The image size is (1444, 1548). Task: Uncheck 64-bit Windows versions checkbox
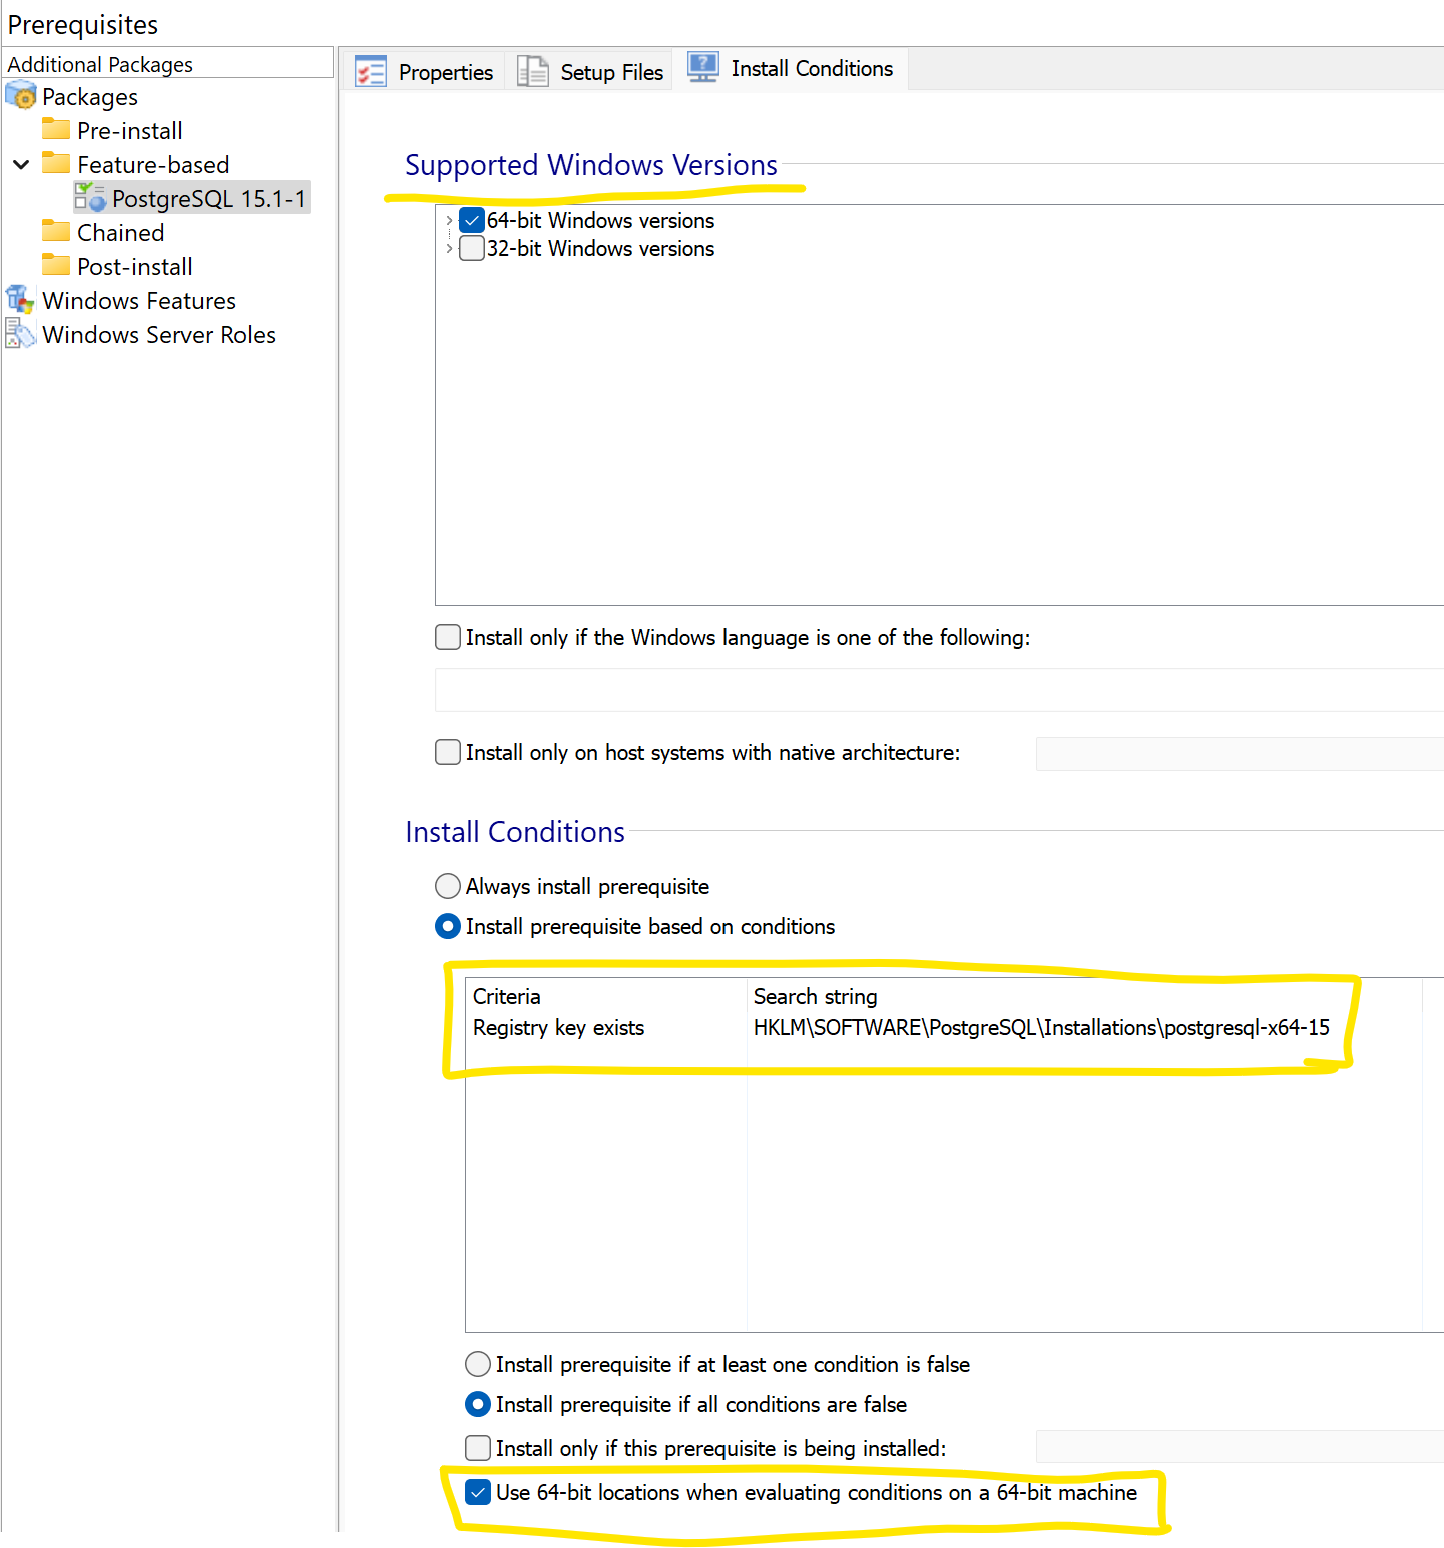point(472,220)
